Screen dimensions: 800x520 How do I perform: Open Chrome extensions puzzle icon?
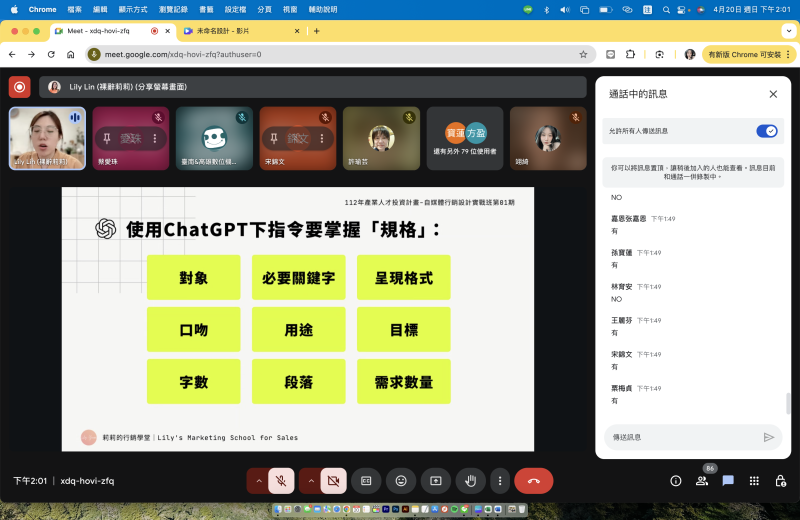(x=630, y=54)
